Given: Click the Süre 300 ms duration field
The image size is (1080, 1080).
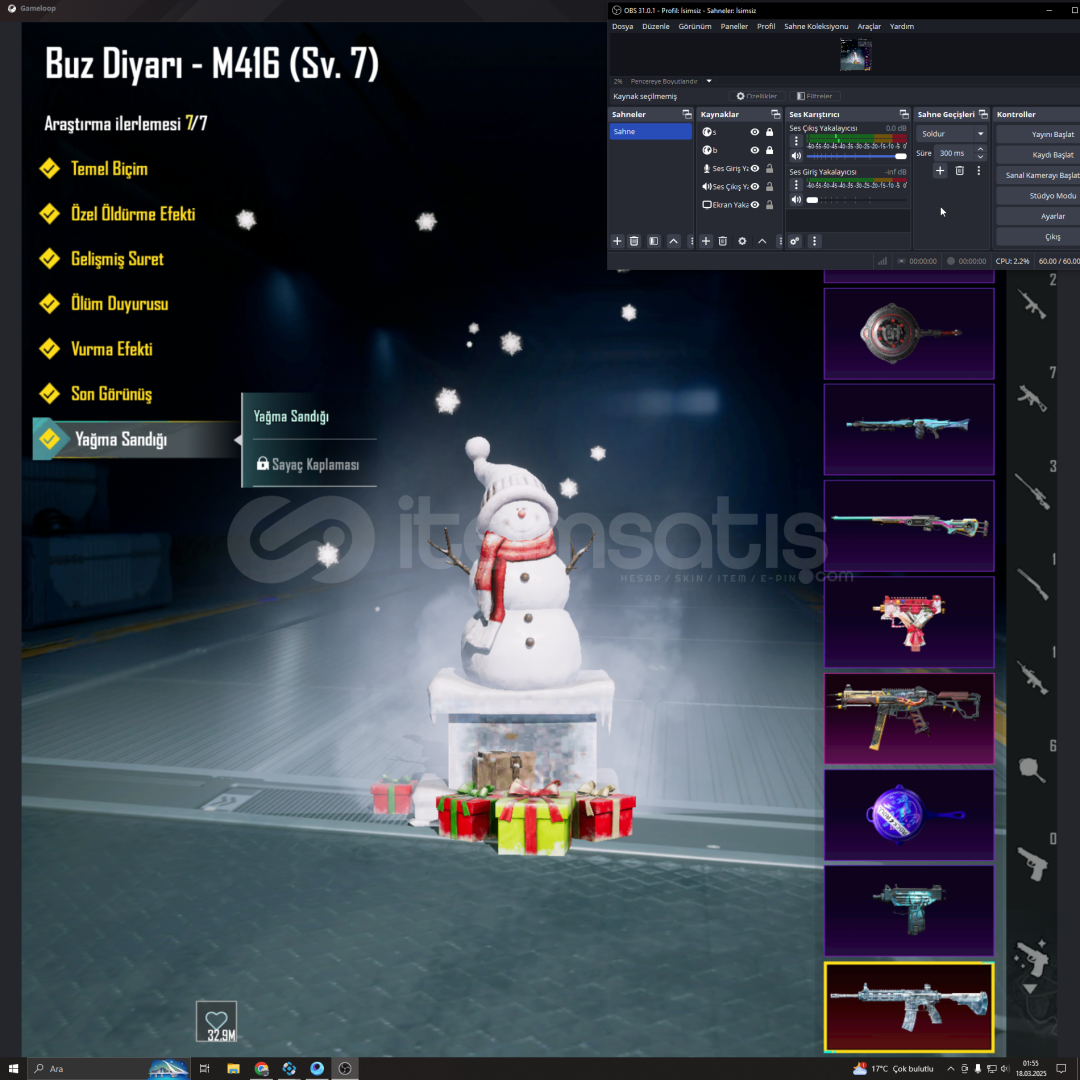Looking at the screenshot, I should point(954,153).
